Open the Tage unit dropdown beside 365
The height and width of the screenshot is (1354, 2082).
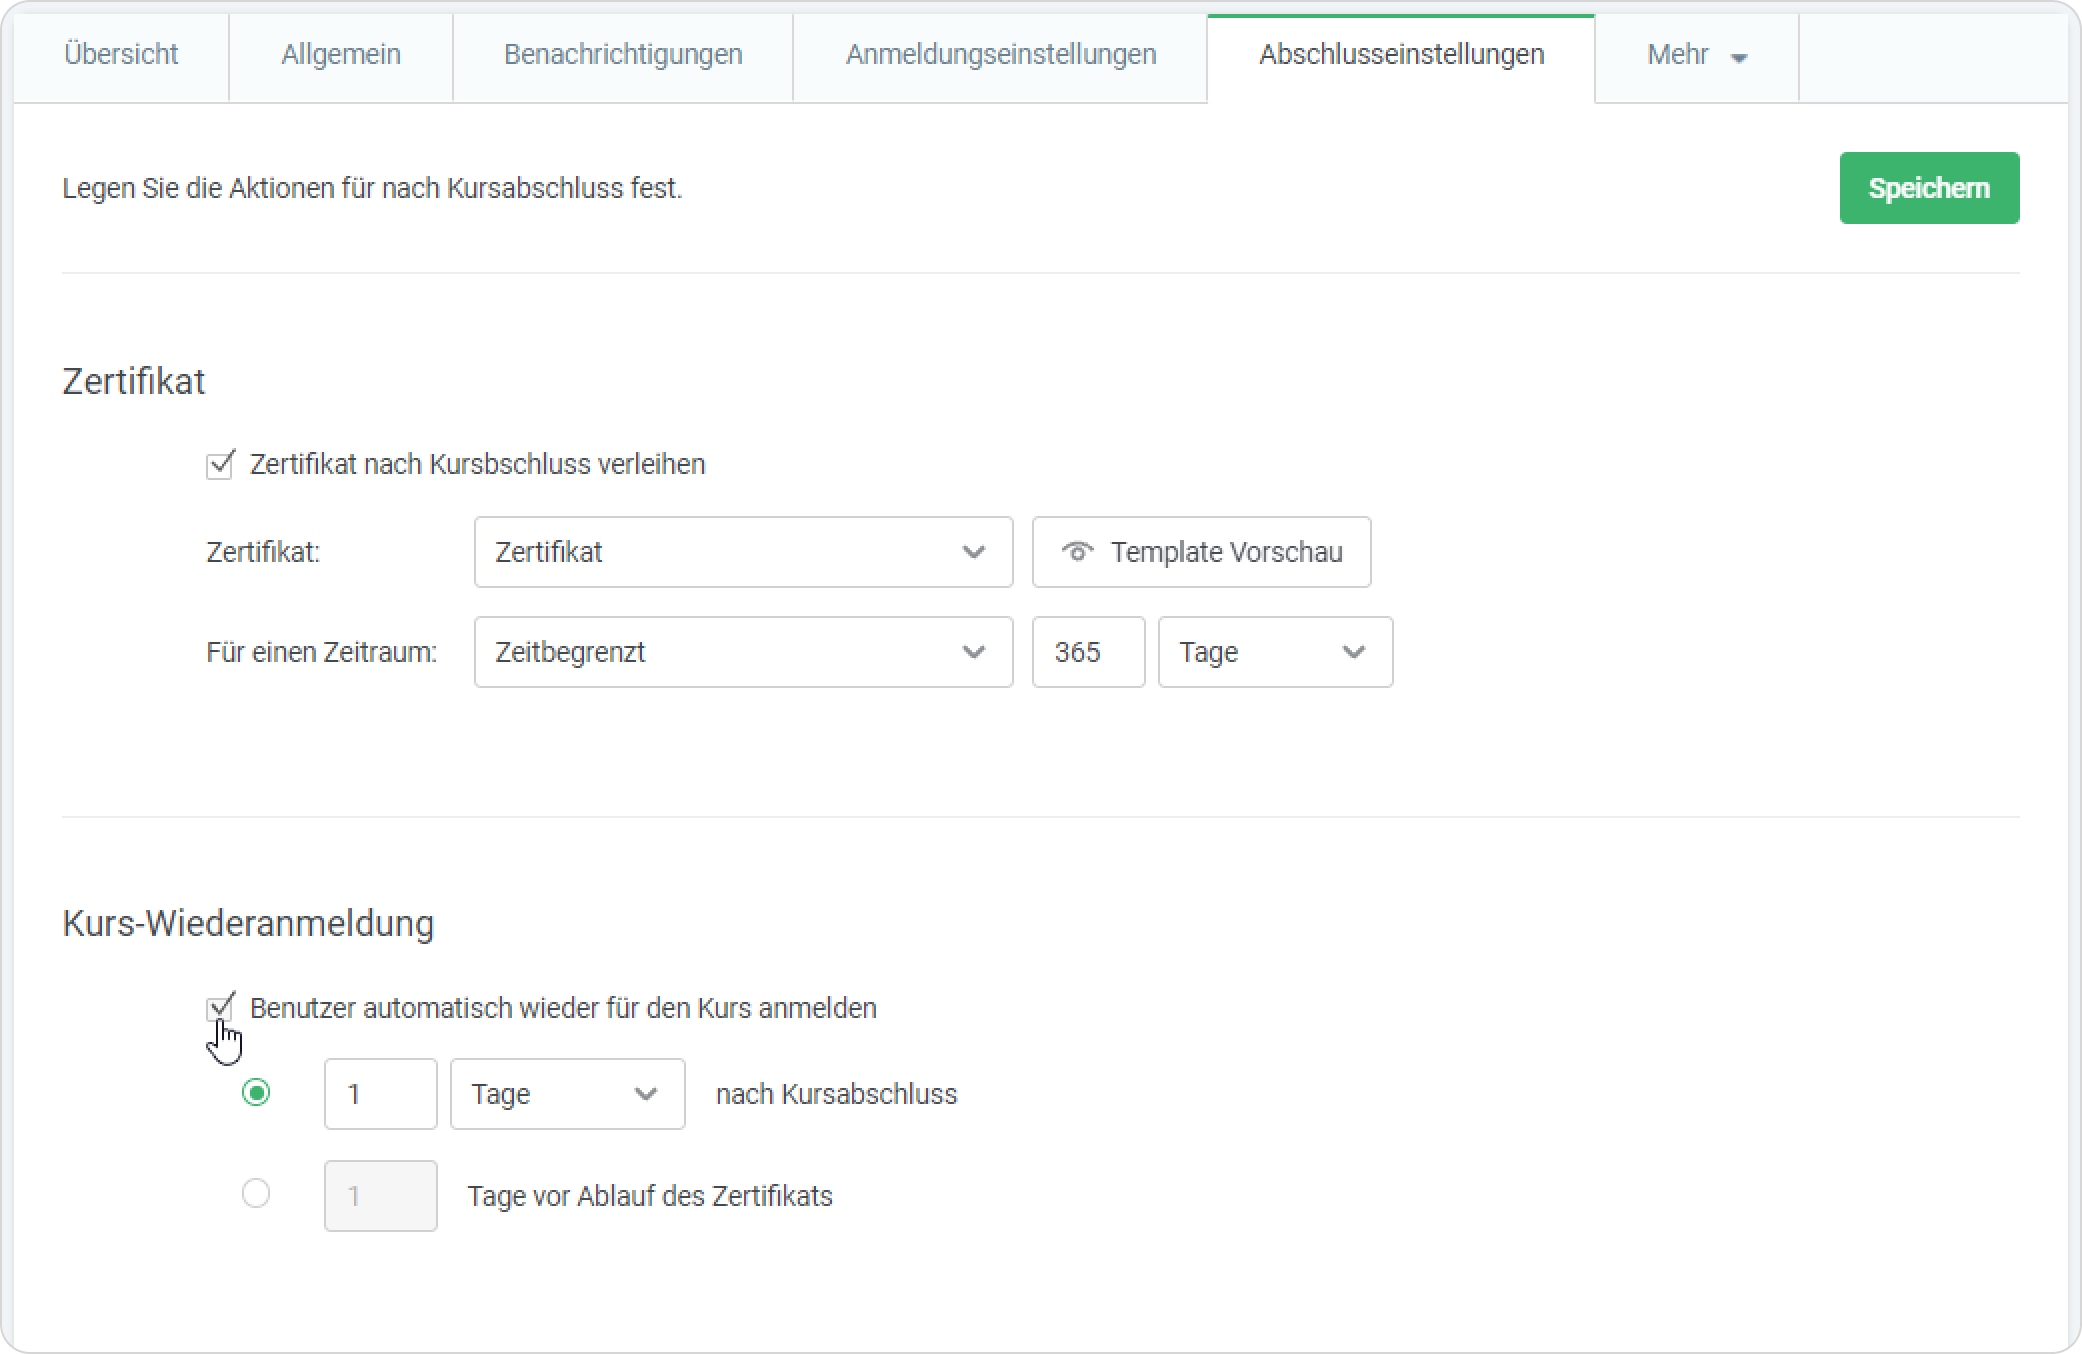pos(1275,652)
